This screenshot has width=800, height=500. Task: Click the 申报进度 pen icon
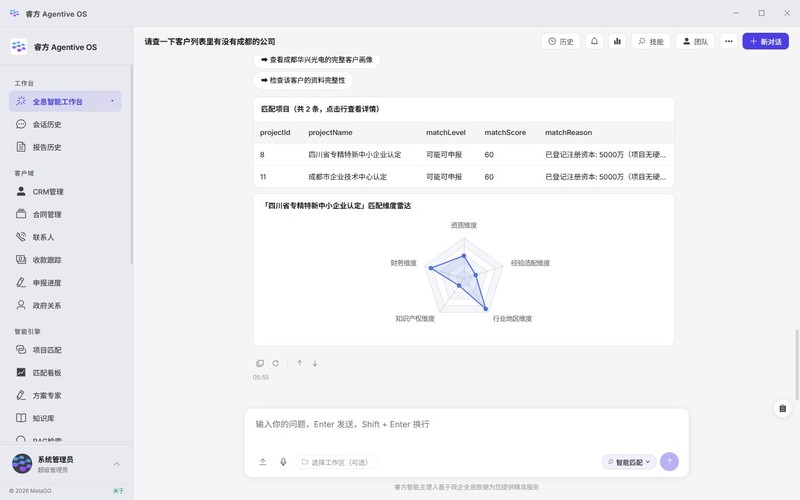[x=21, y=282]
